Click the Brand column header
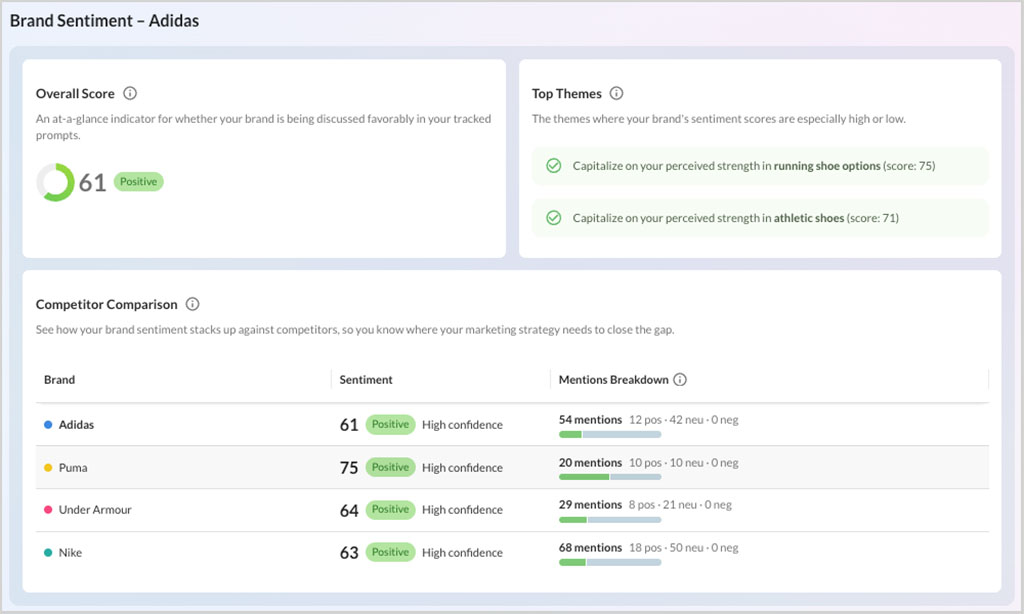 click(x=59, y=380)
